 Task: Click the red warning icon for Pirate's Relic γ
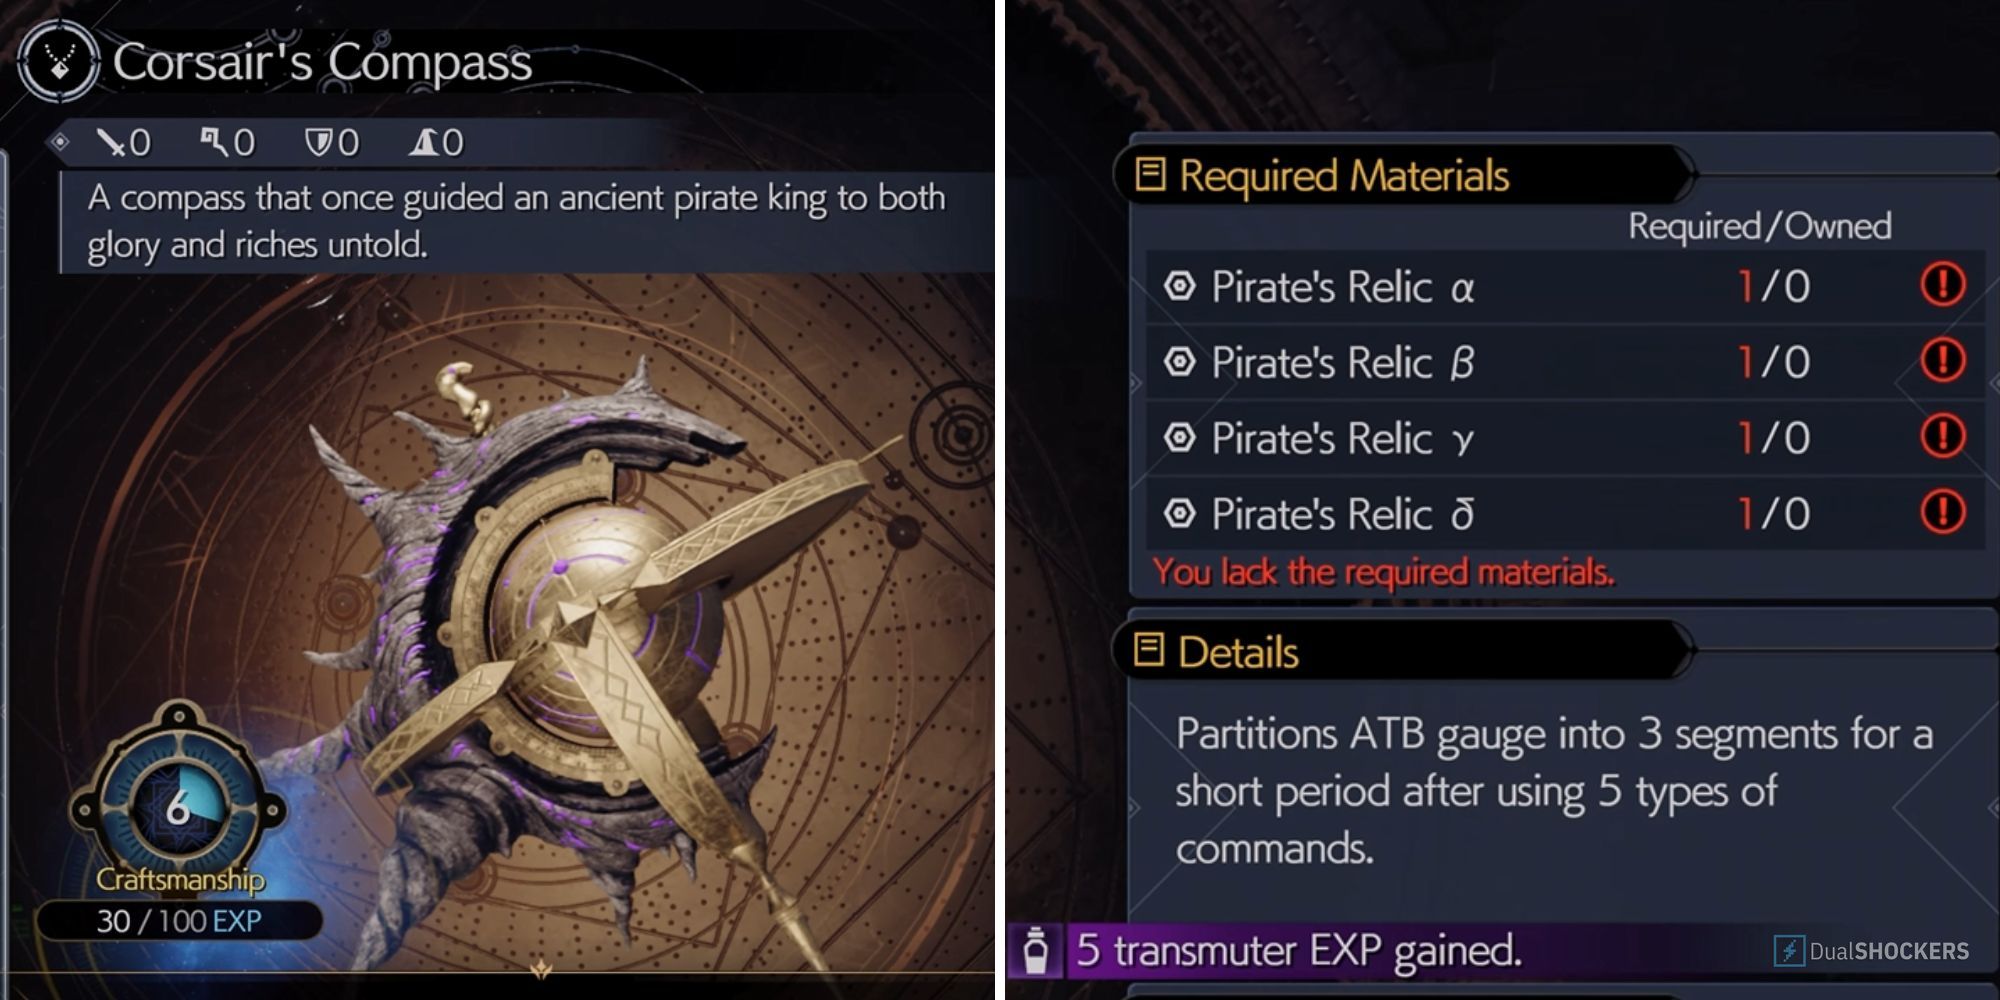coord(1942,437)
